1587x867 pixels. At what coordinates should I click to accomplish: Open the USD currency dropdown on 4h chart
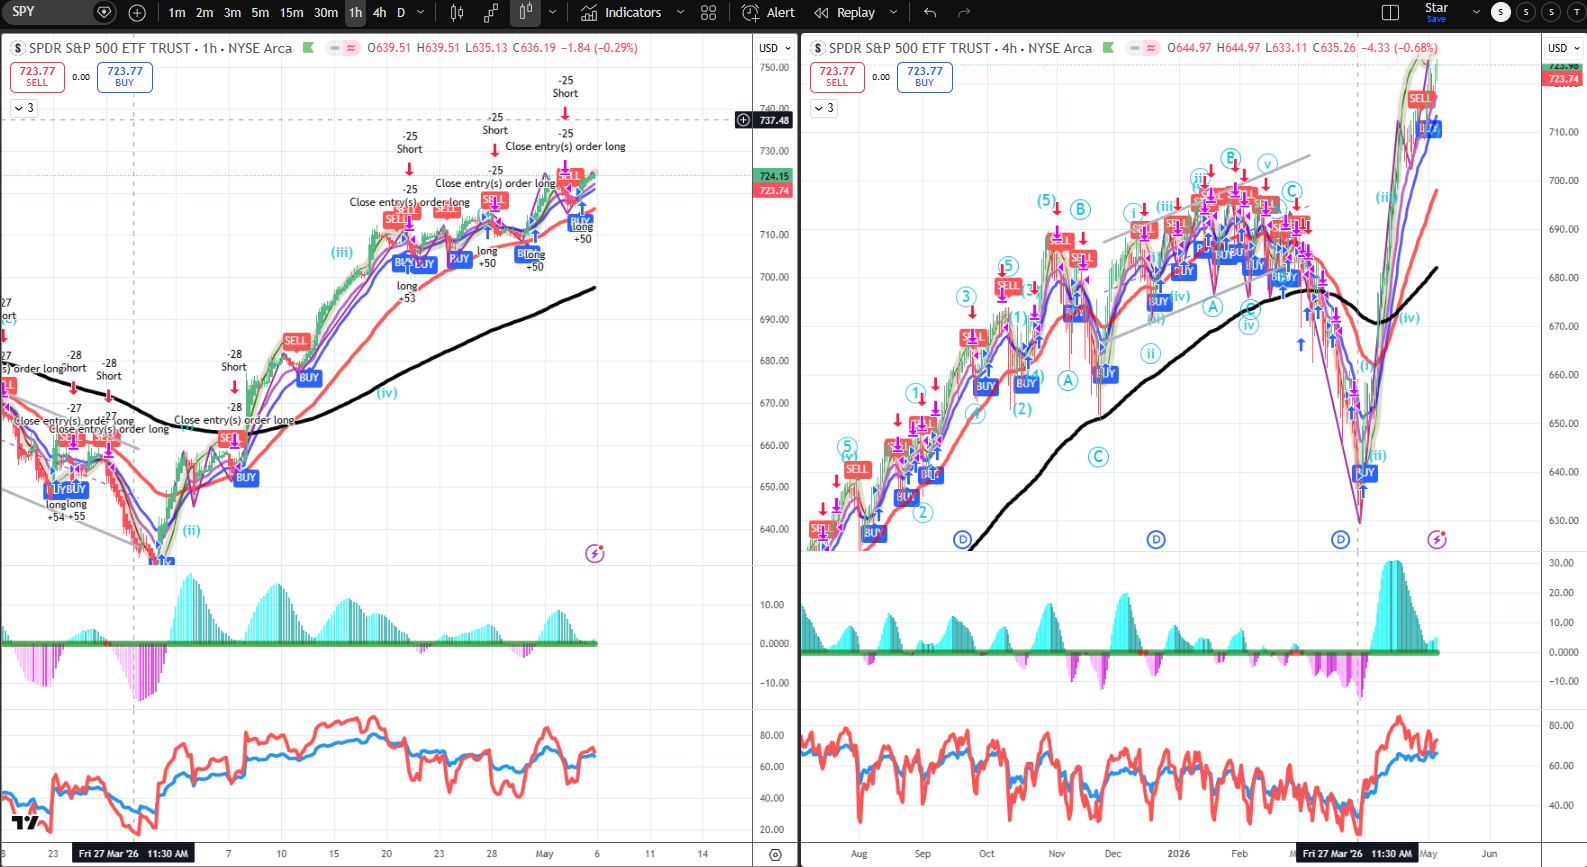tap(1563, 48)
